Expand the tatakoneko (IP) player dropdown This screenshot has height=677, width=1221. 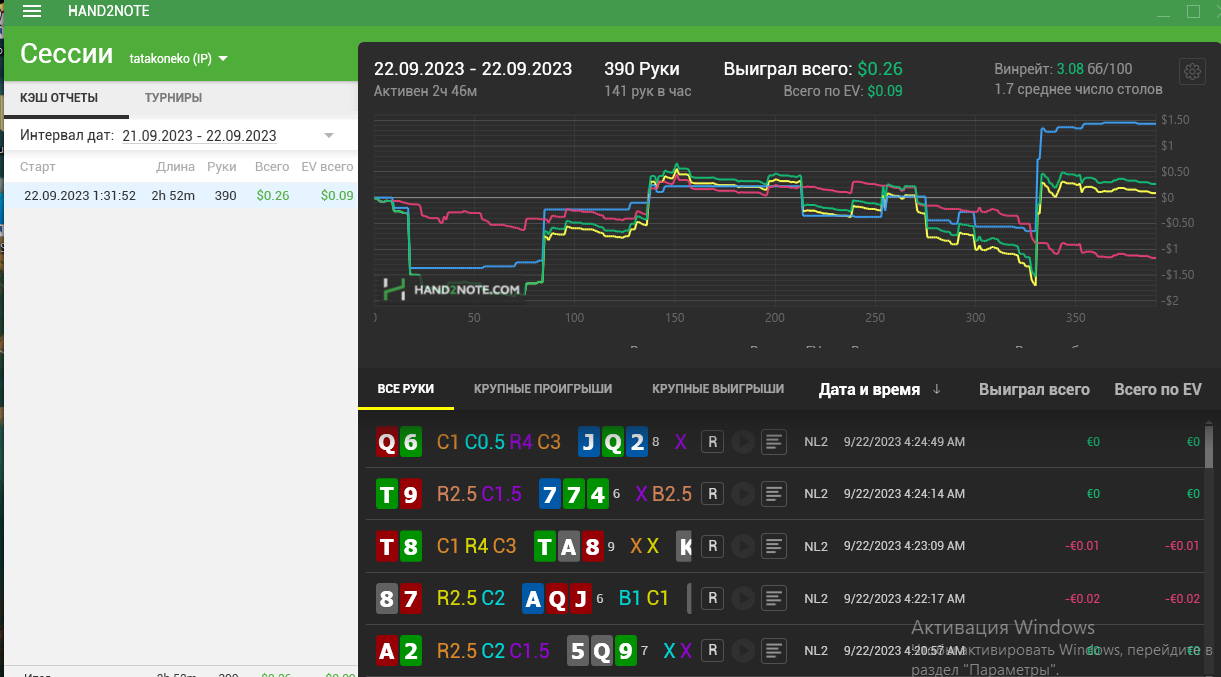click(179, 58)
